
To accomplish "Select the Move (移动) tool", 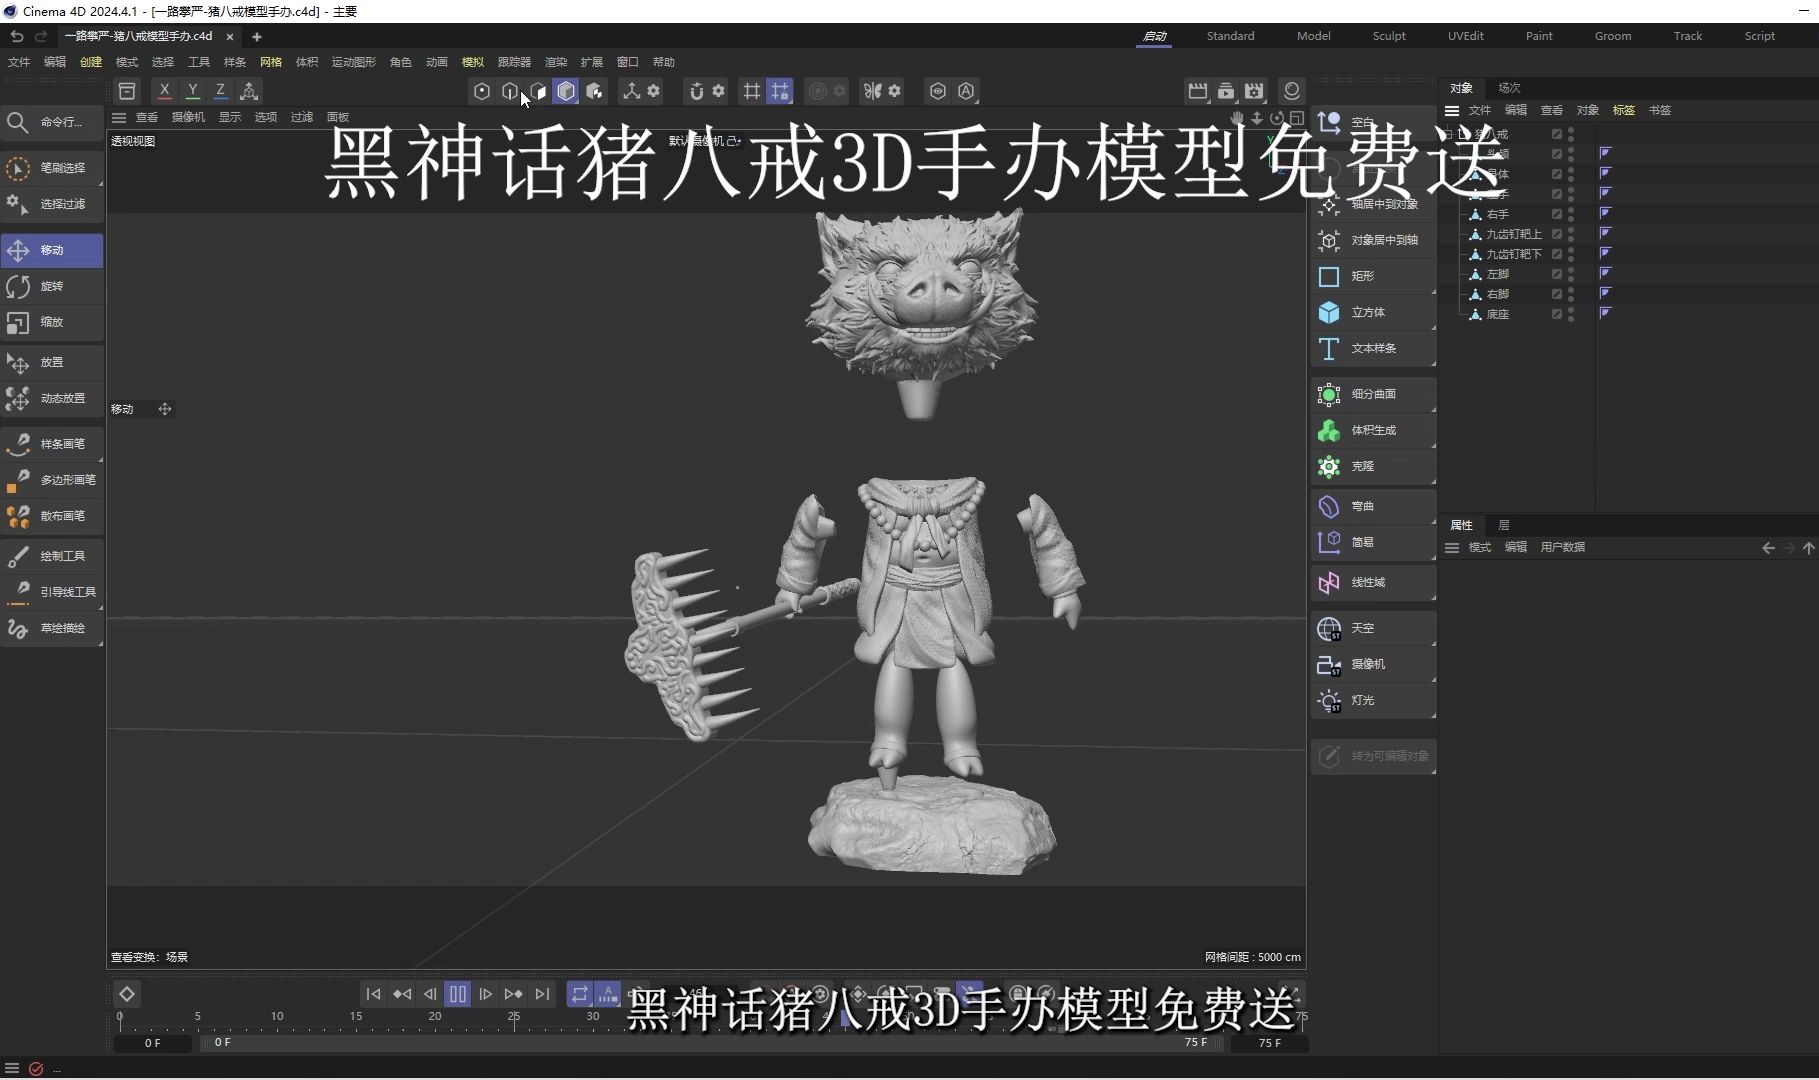I will click(x=52, y=250).
